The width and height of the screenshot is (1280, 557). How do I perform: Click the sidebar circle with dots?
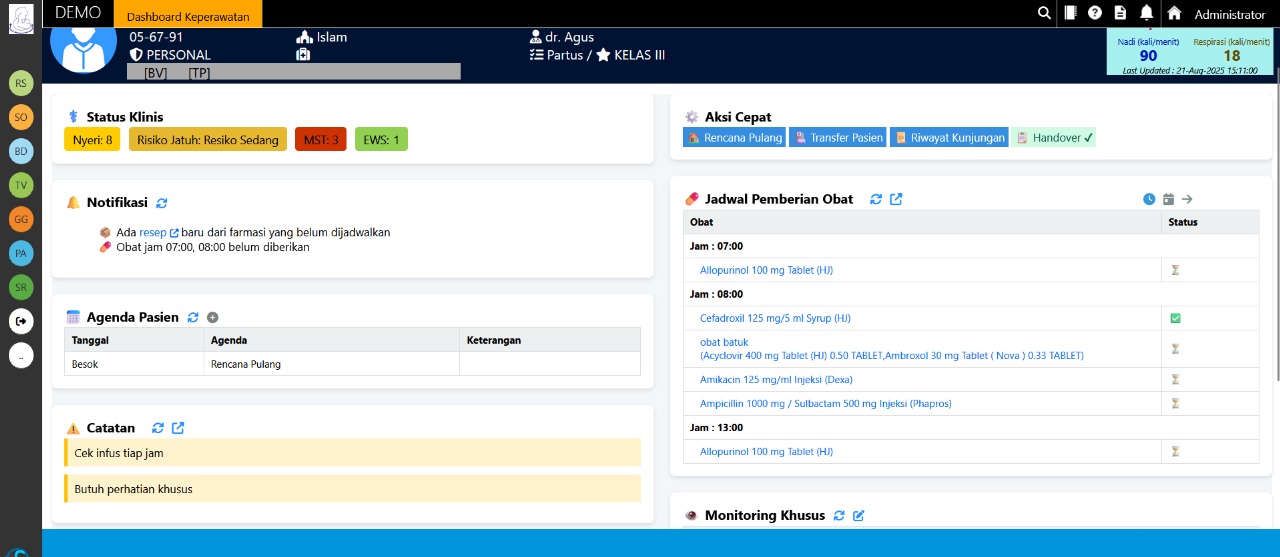[x=21, y=355]
